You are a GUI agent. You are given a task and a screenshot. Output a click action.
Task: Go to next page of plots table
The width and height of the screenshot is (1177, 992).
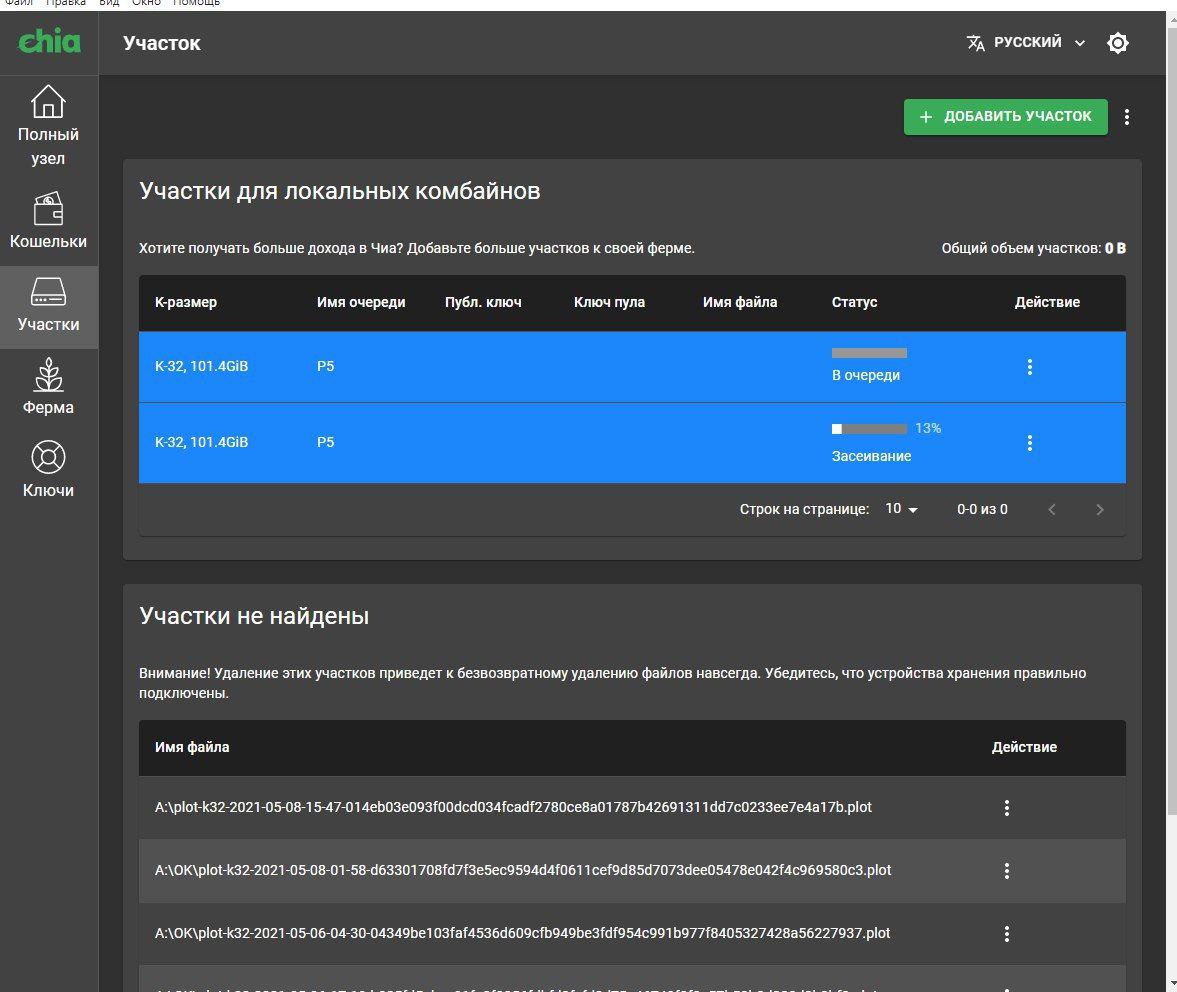click(1100, 510)
